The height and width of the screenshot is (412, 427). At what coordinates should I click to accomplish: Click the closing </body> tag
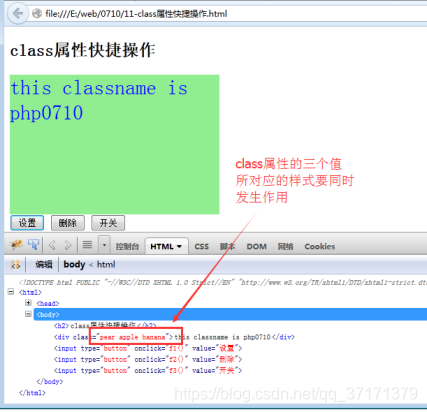tap(50, 381)
